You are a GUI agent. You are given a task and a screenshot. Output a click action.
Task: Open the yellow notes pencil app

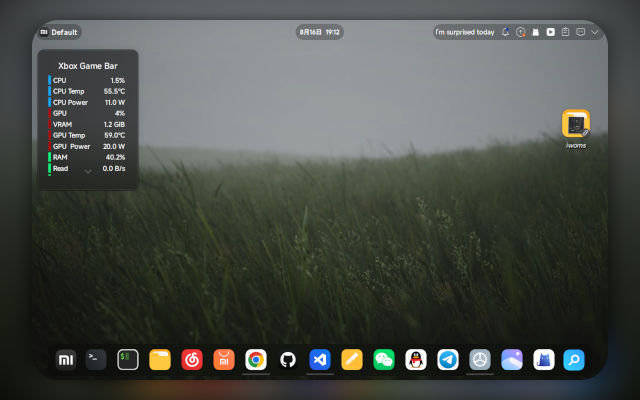(x=352, y=360)
